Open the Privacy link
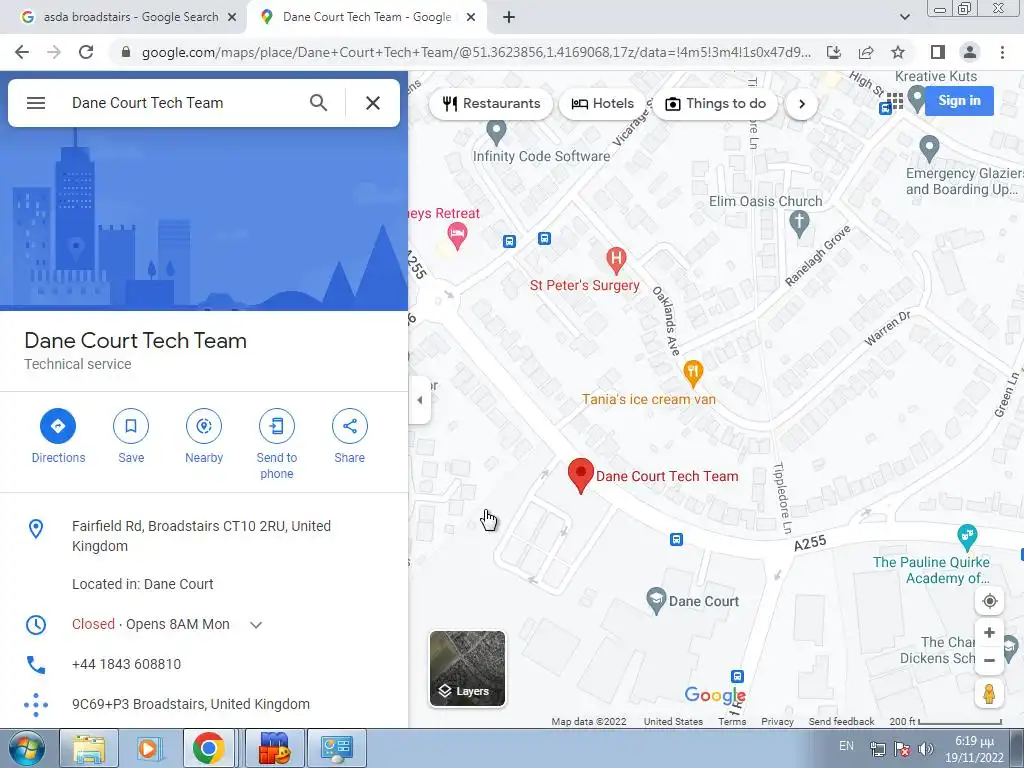 click(777, 721)
